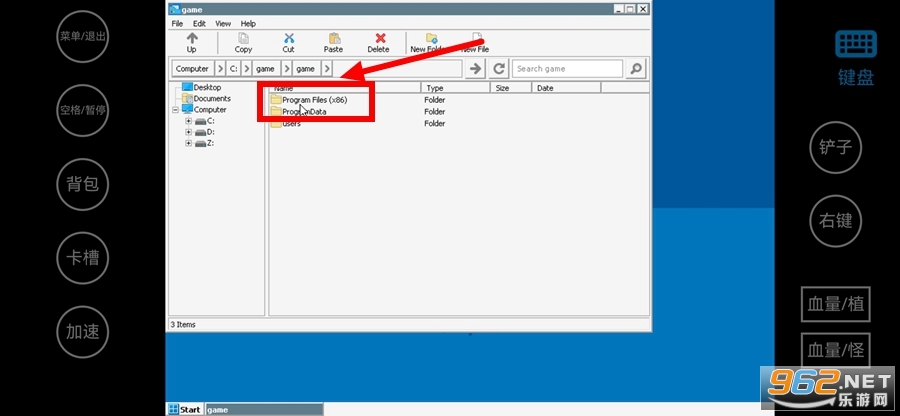Screen dimensions: 900x416
Task: Open the on-screen keyboard icon
Action: tap(855, 44)
